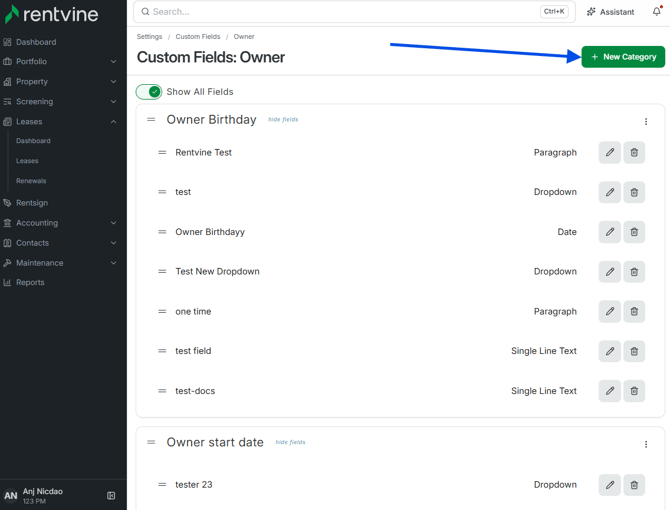The height and width of the screenshot is (510, 670).
Task: Focus the Search box
Action: pyautogui.click(x=354, y=12)
